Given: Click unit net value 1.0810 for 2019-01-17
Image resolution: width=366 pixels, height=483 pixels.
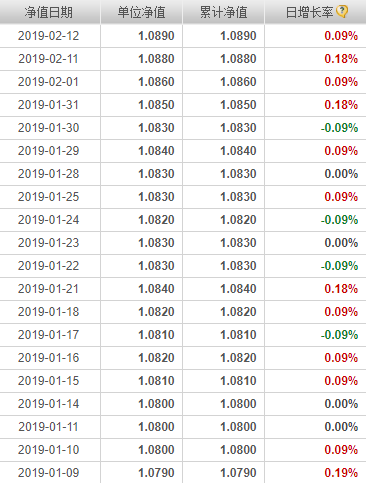Looking at the screenshot, I should coord(156,335).
